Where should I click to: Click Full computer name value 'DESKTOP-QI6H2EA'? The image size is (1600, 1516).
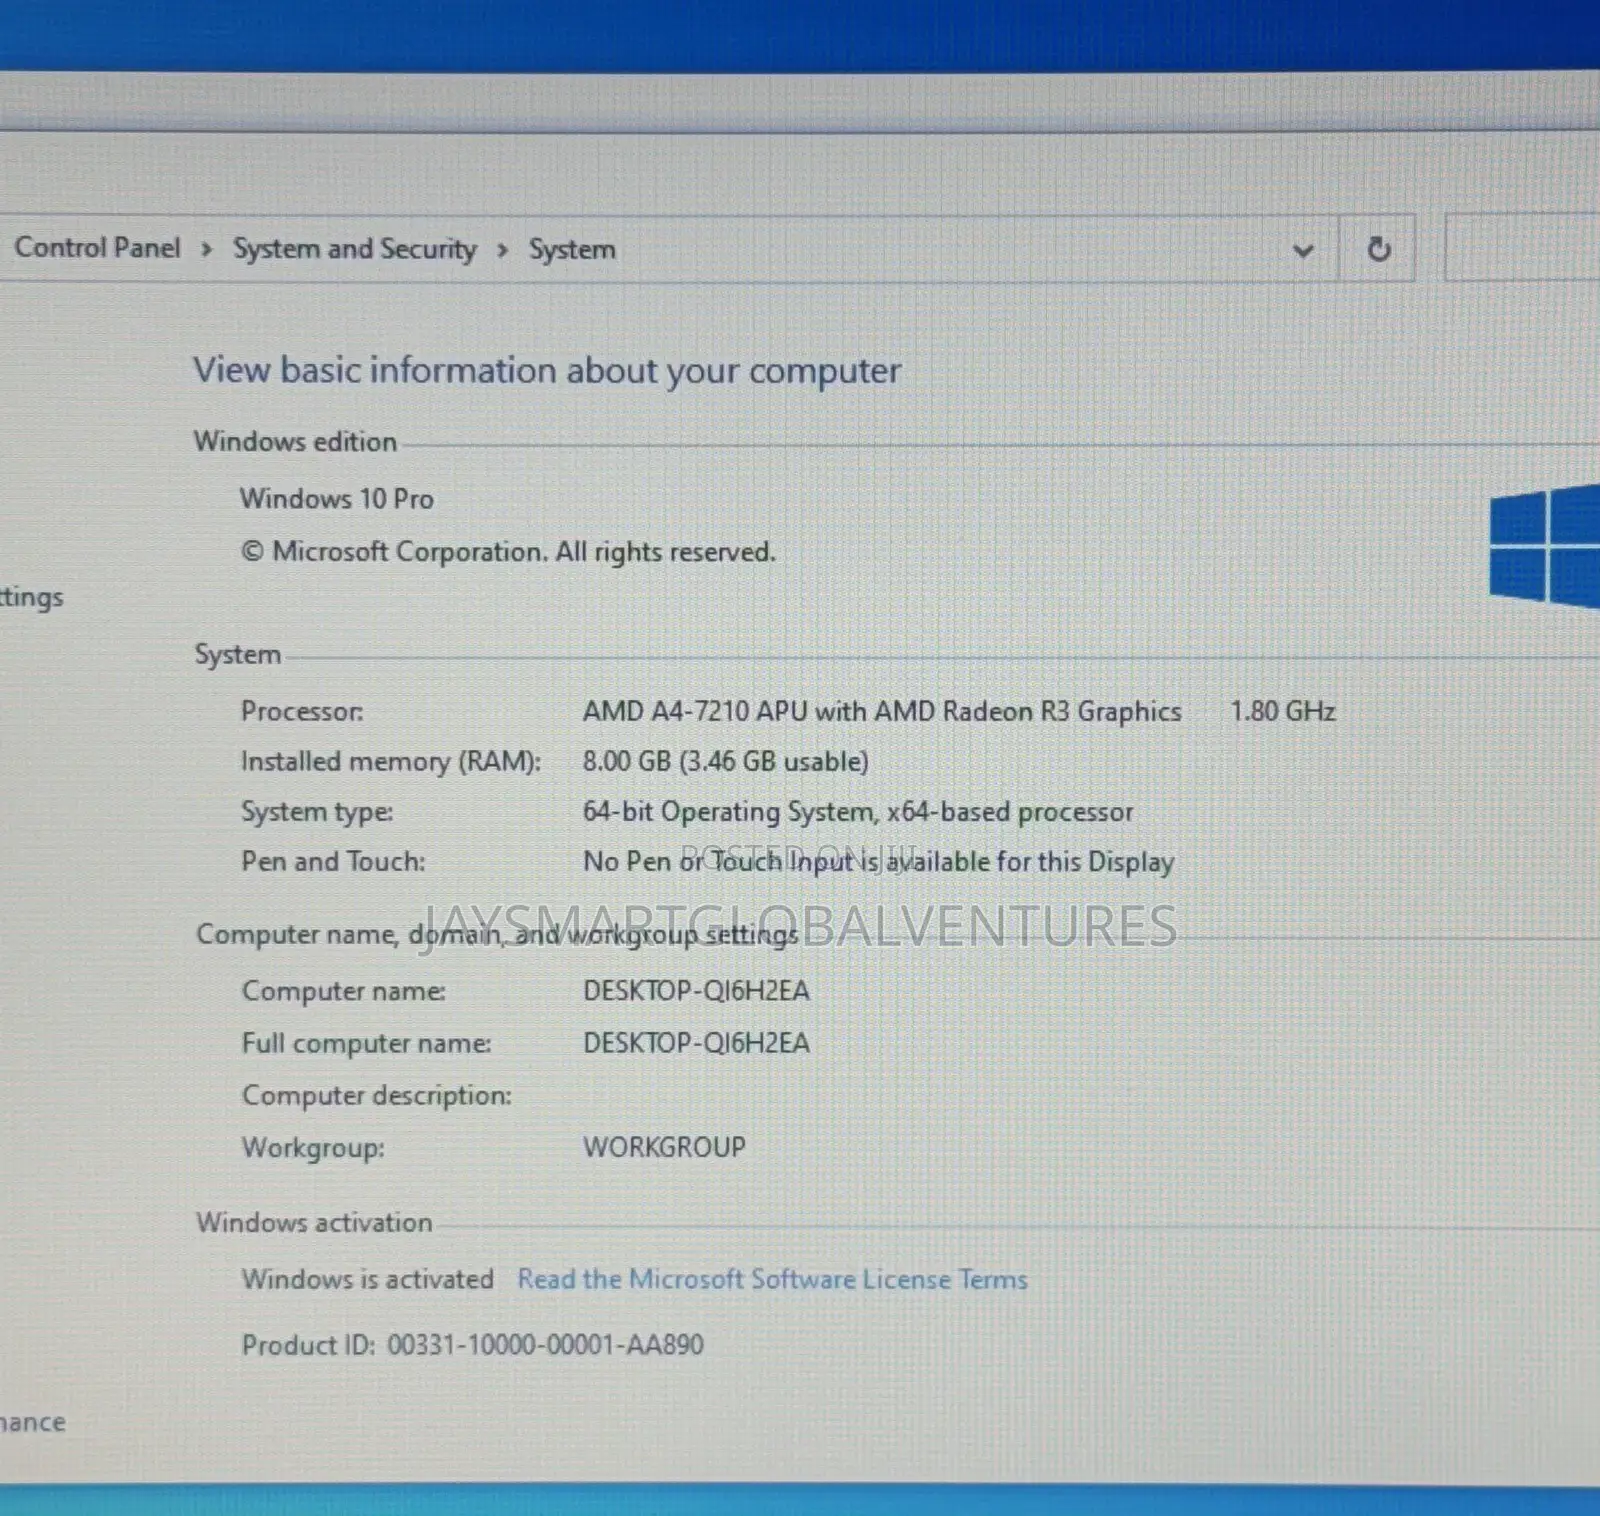tap(696, 1043)
